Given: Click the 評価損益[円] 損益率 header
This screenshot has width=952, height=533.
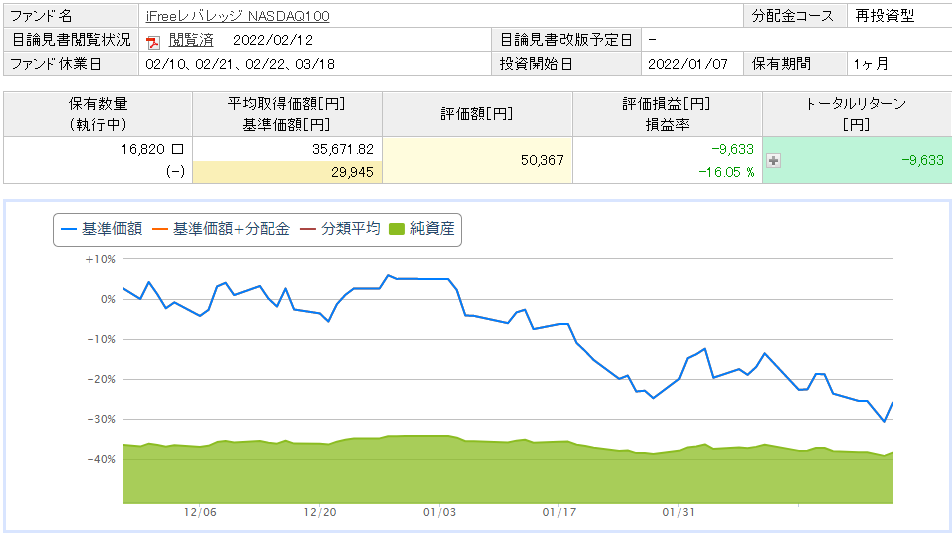Looking at the screenshot, I should tap(667, 114).
